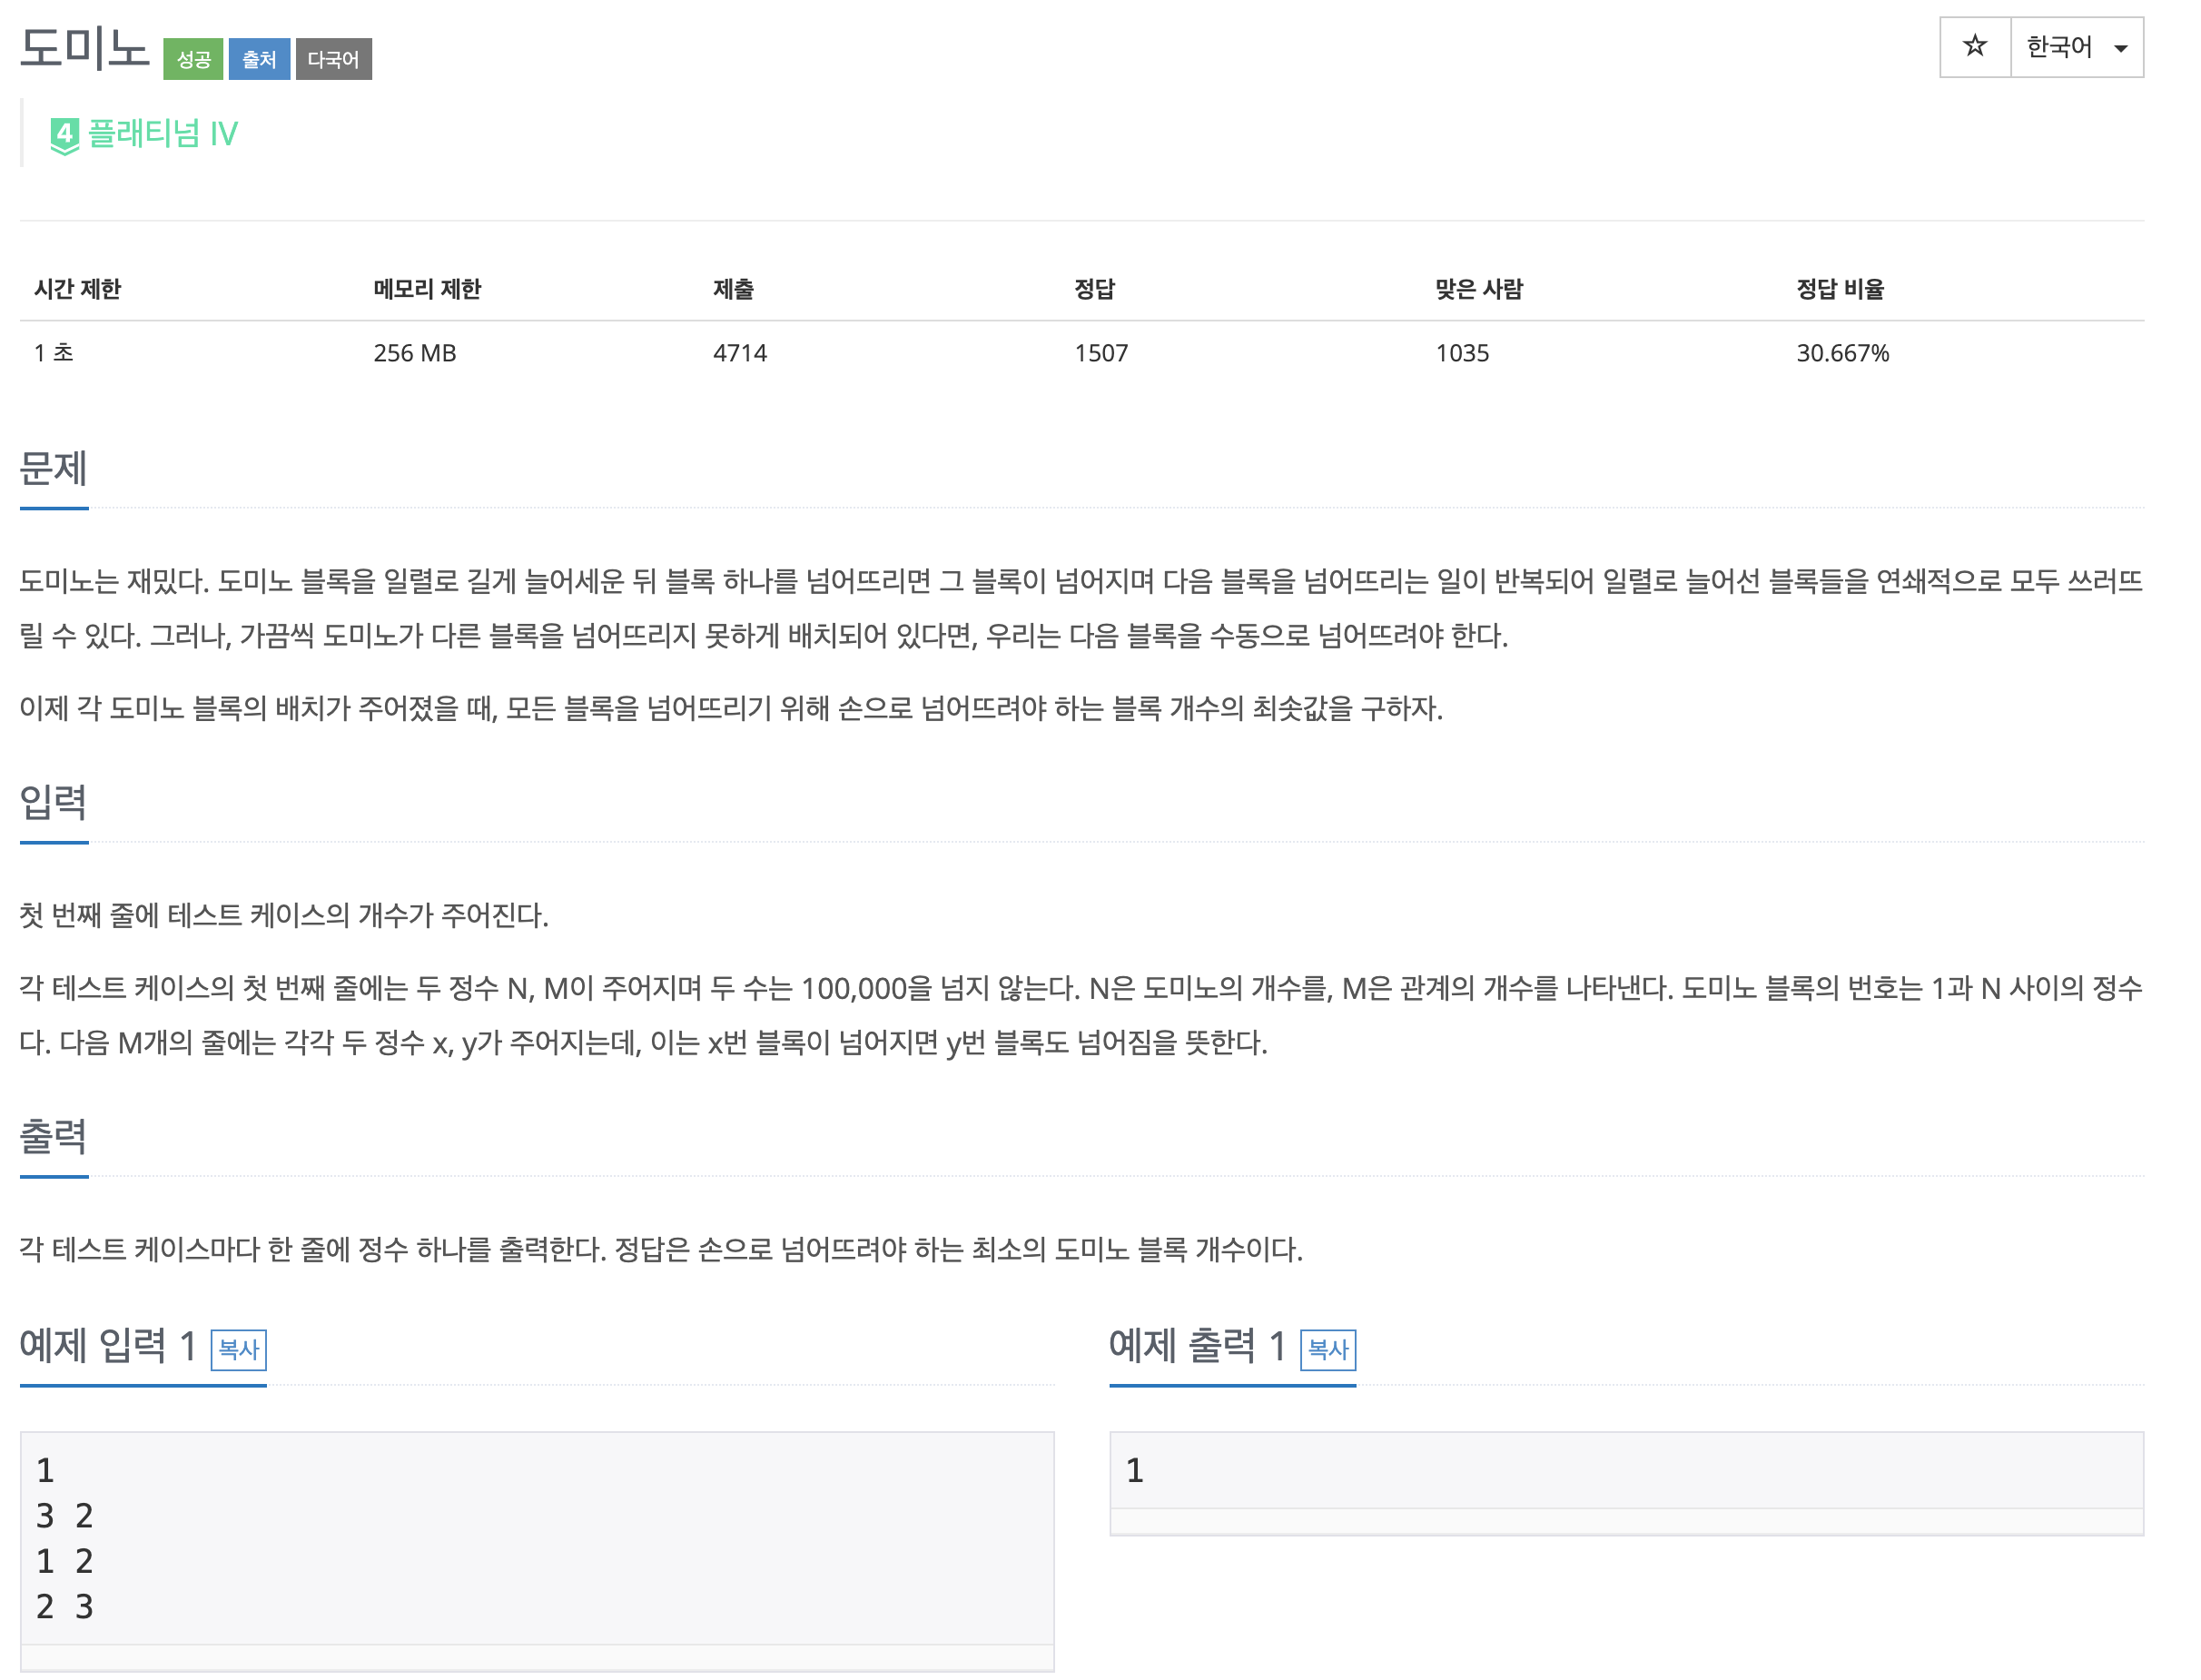Expand the language selector arrow
The width and height of the screenshot is (2201, 1680).
tap(2121, 48)
